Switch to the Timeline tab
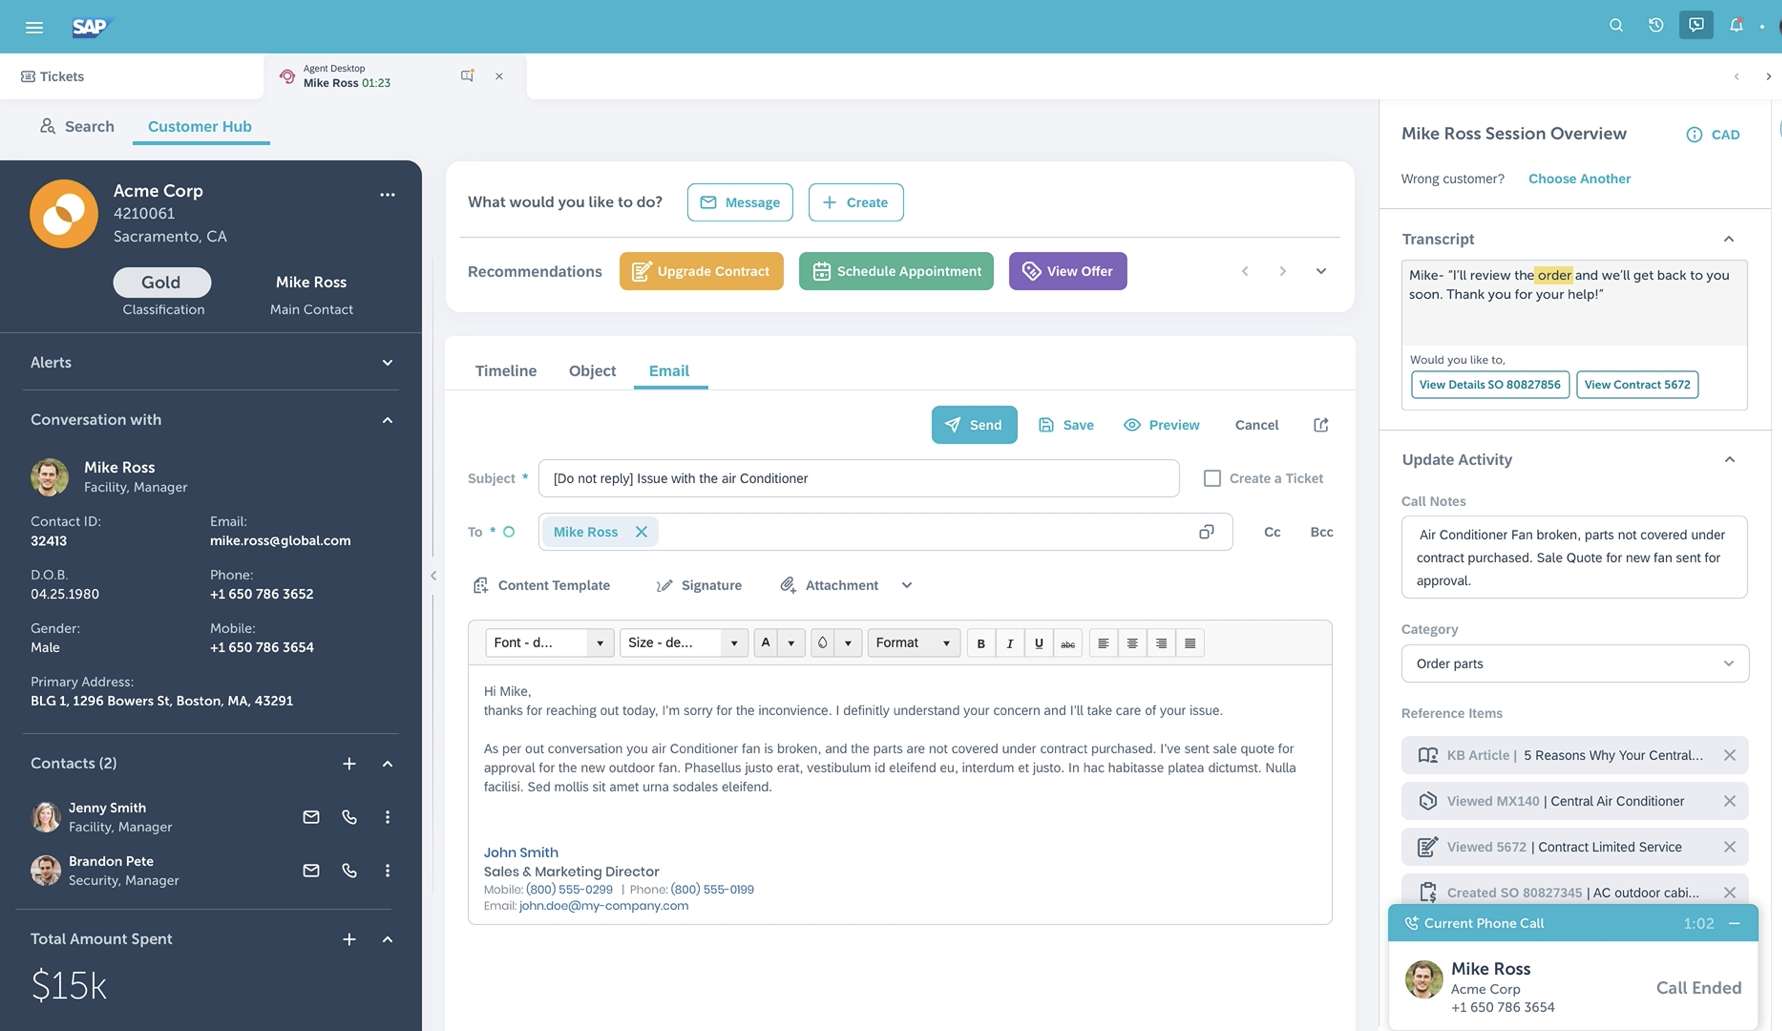1782x1031 pixels. coord(505,370)
